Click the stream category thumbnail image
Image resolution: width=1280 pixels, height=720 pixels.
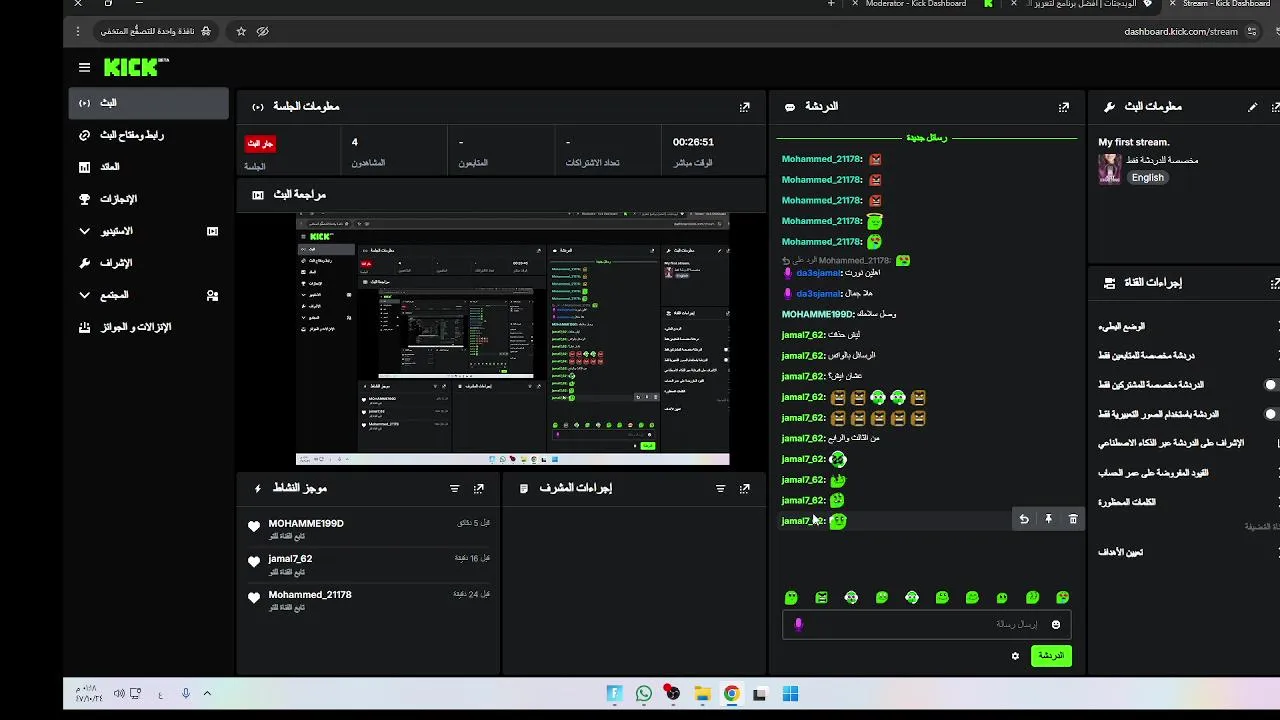pos(1109,169)
